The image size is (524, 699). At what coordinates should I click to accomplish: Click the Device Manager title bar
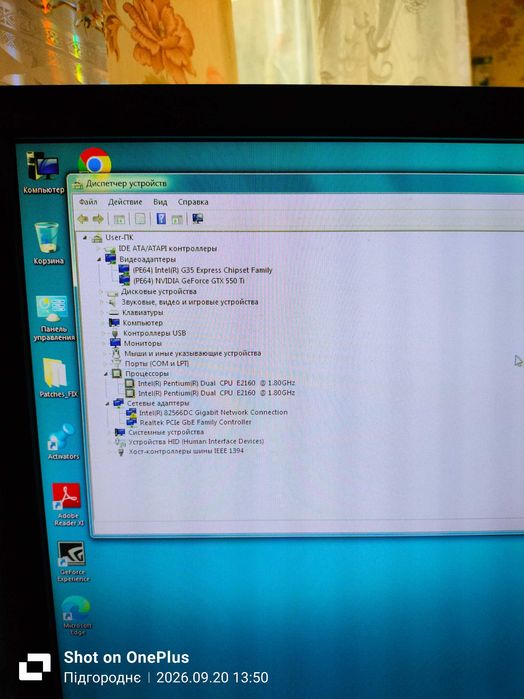coord(297,183)
